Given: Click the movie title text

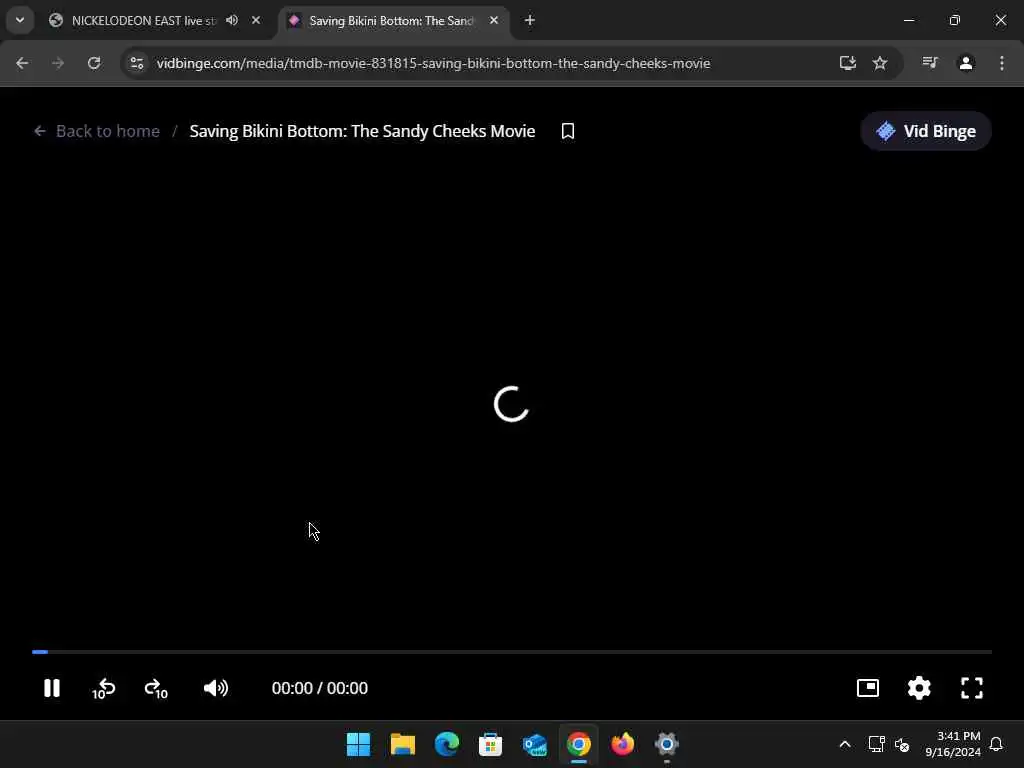Looking at the screenshot, I should click(x=362, y=131).
